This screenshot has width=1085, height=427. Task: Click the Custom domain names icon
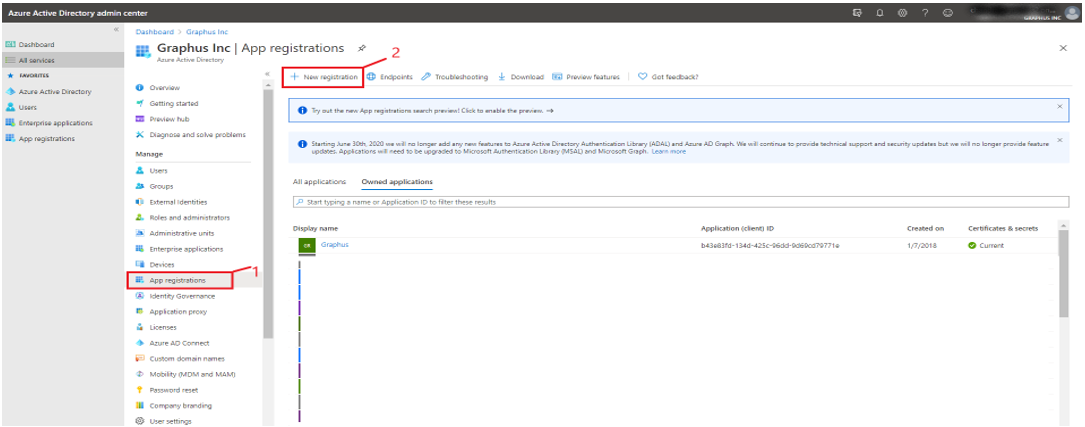[140, 358]
